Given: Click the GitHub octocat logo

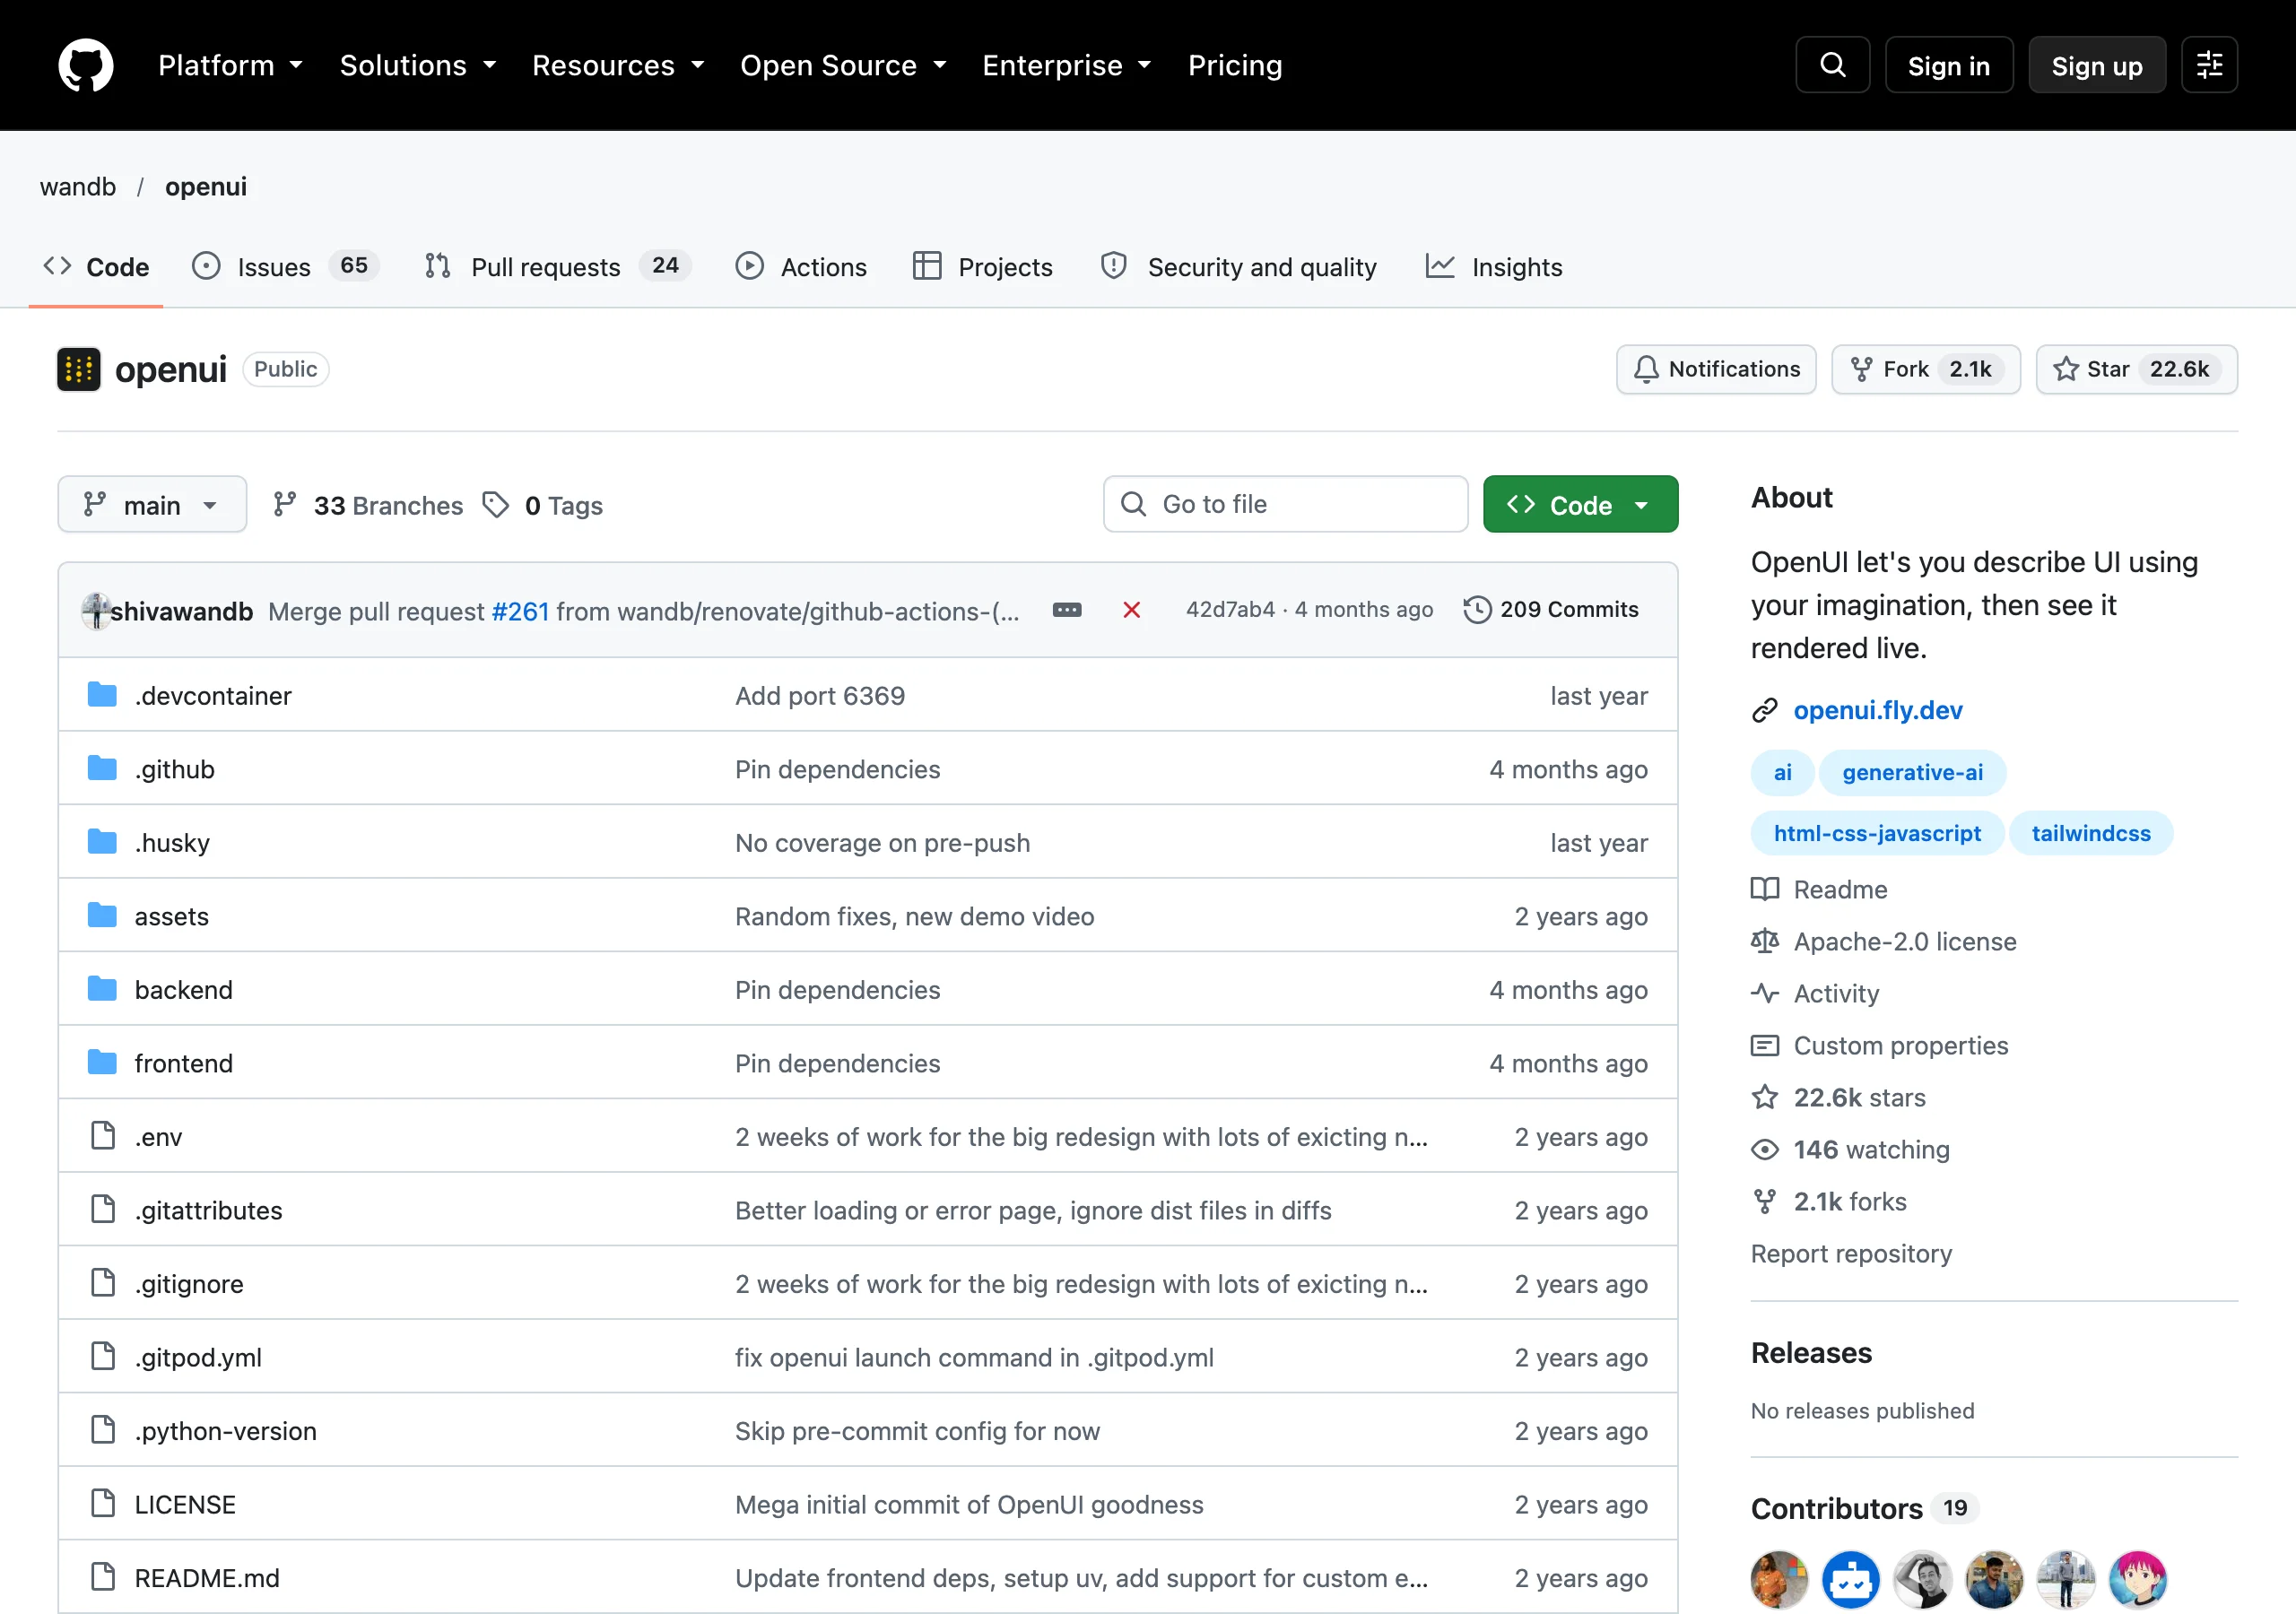Looking at the screenshot, I should point(86,65).
